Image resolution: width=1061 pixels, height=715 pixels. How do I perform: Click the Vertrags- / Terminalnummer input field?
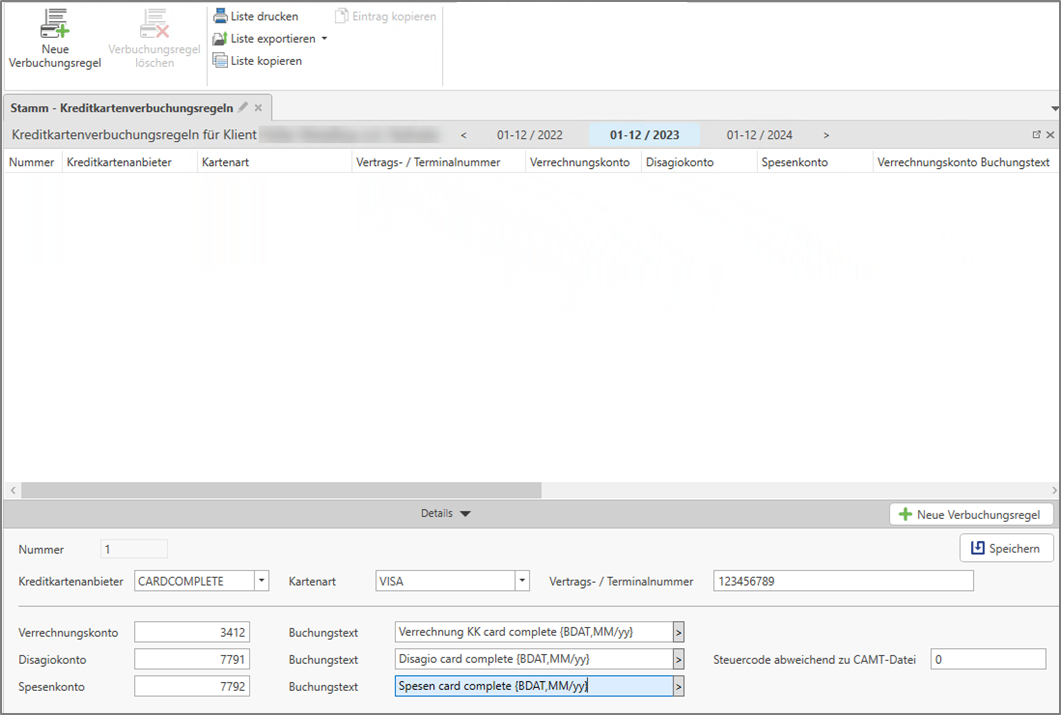[x=842, y=581]
